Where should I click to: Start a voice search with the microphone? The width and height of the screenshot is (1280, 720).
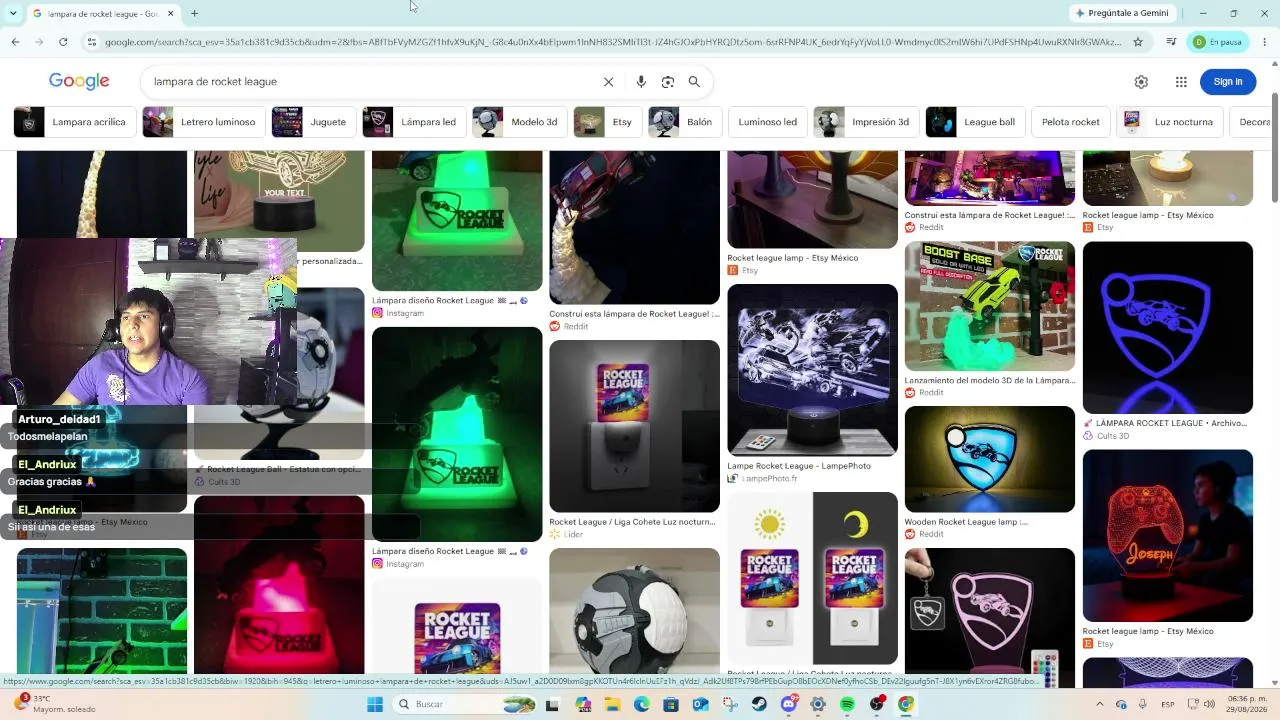pos(641,82)
